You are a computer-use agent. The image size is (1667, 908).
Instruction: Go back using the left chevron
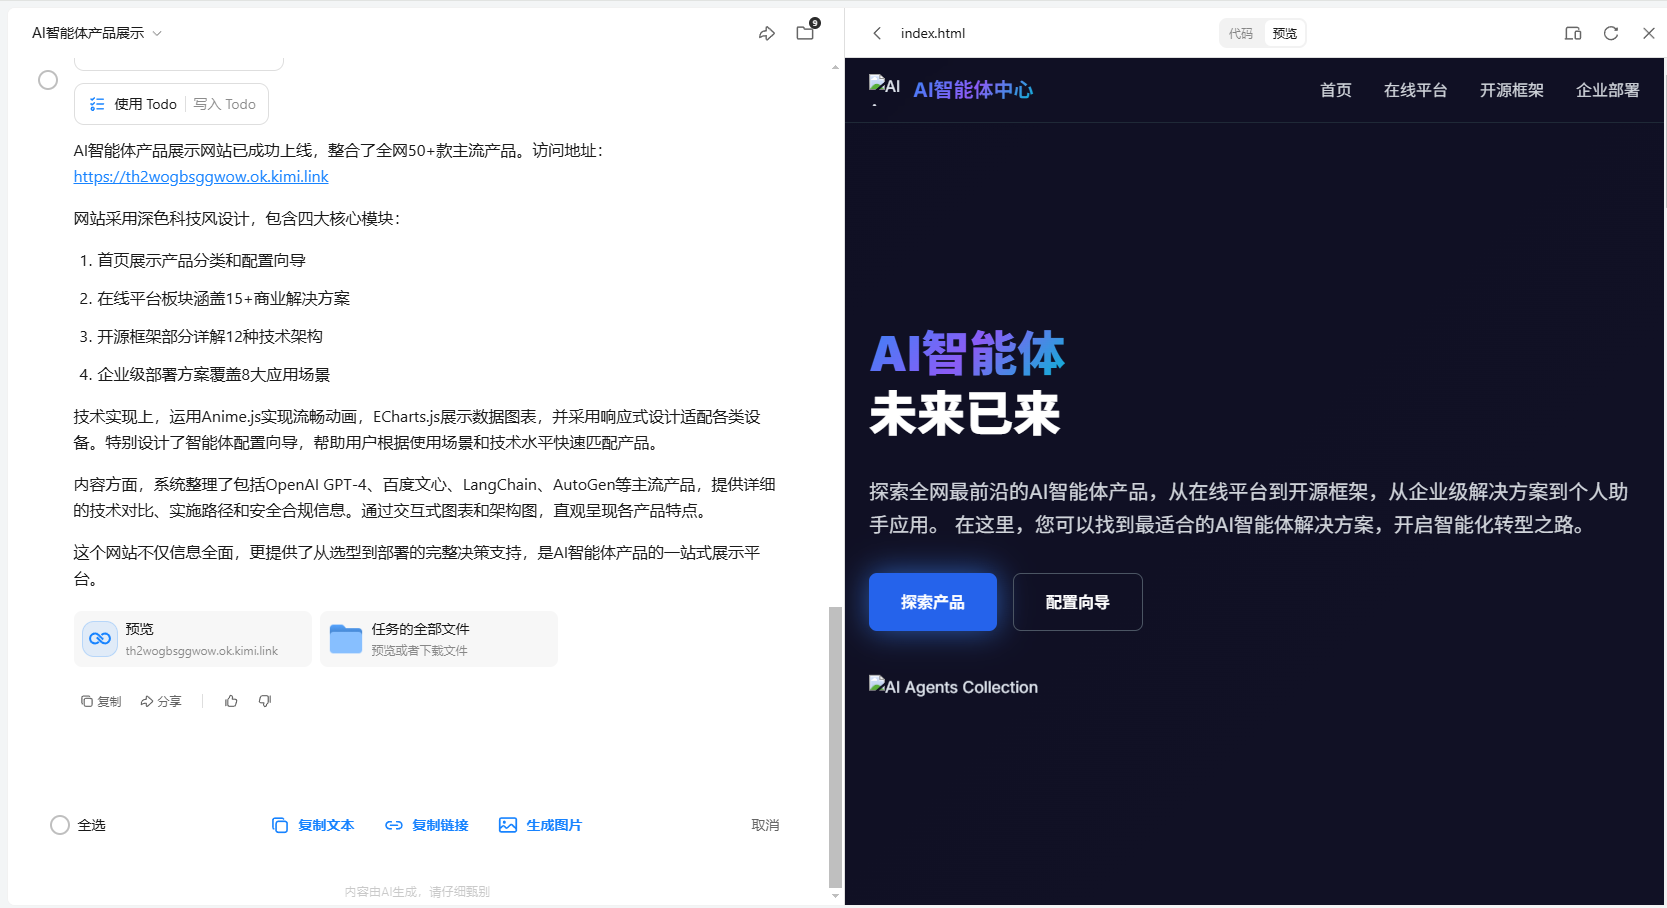pyautogui.click(x=877, y=33)
